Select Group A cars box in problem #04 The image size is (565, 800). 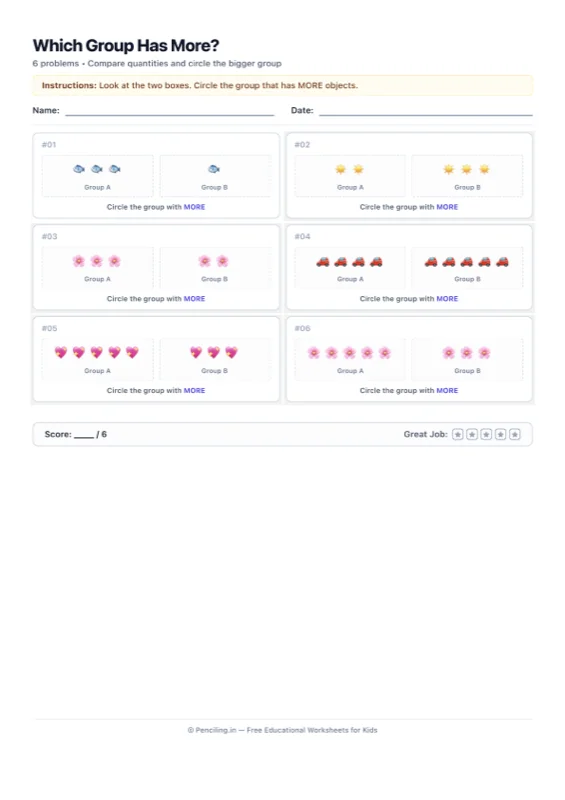pyautogui.click(x=350, y=268)
